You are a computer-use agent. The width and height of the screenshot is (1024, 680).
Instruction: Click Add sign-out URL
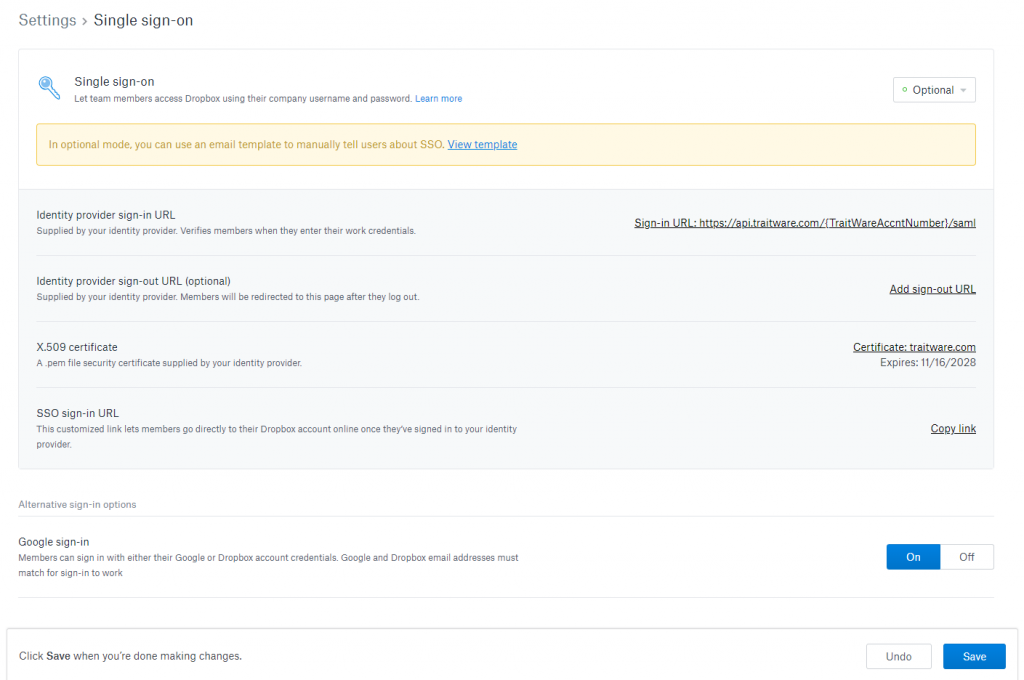tap(932, 289)
